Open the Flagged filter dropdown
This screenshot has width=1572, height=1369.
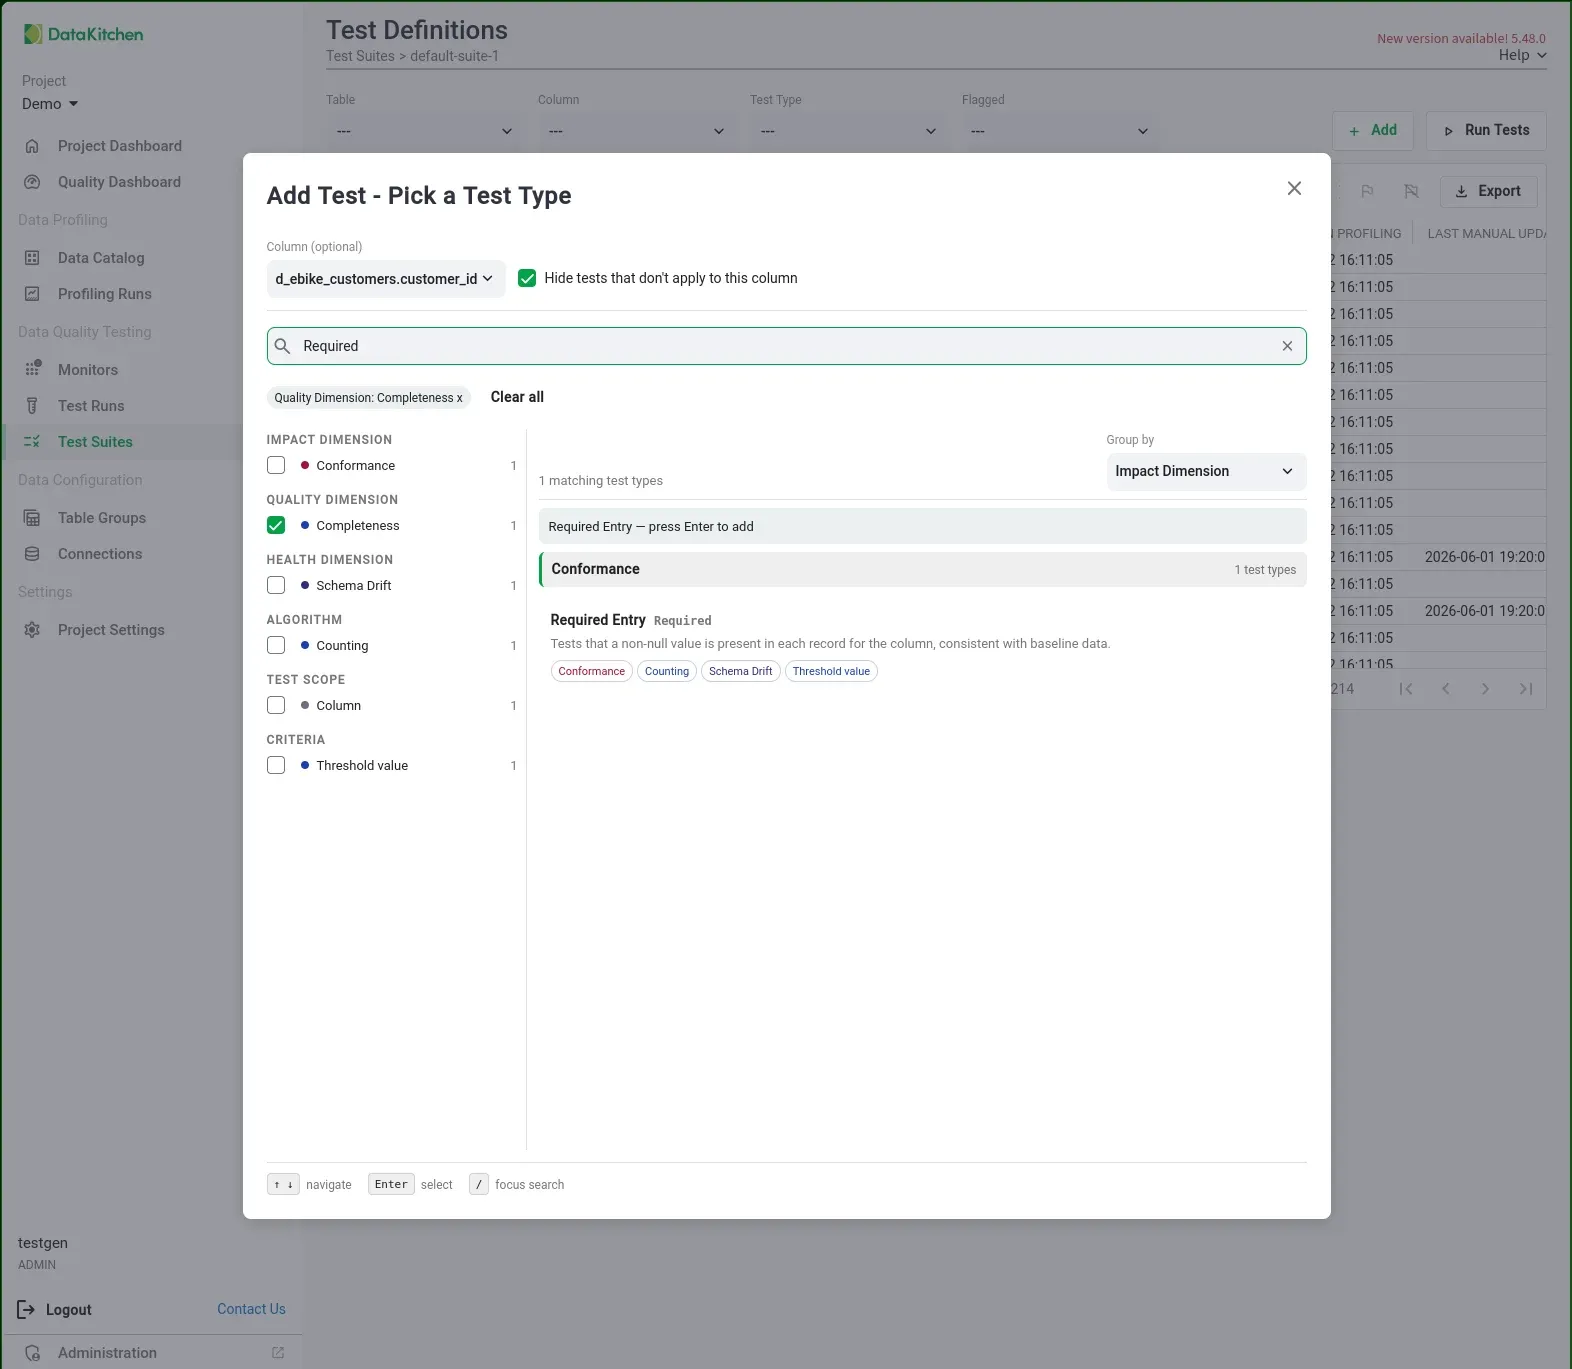point(1060,131)
